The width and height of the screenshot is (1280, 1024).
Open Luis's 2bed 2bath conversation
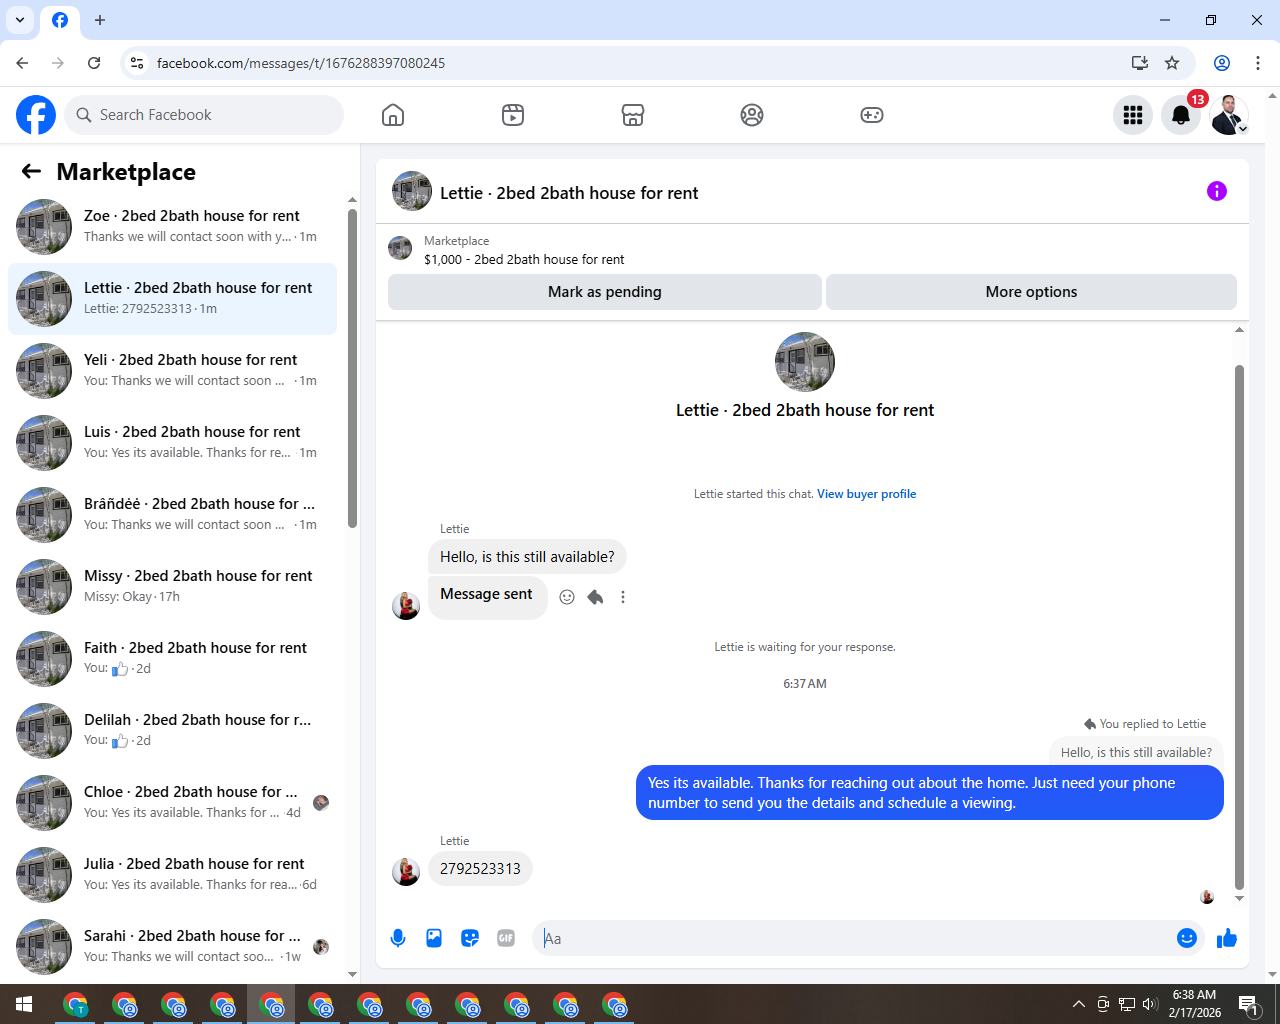pyautogui.click(x=172, y=443)
